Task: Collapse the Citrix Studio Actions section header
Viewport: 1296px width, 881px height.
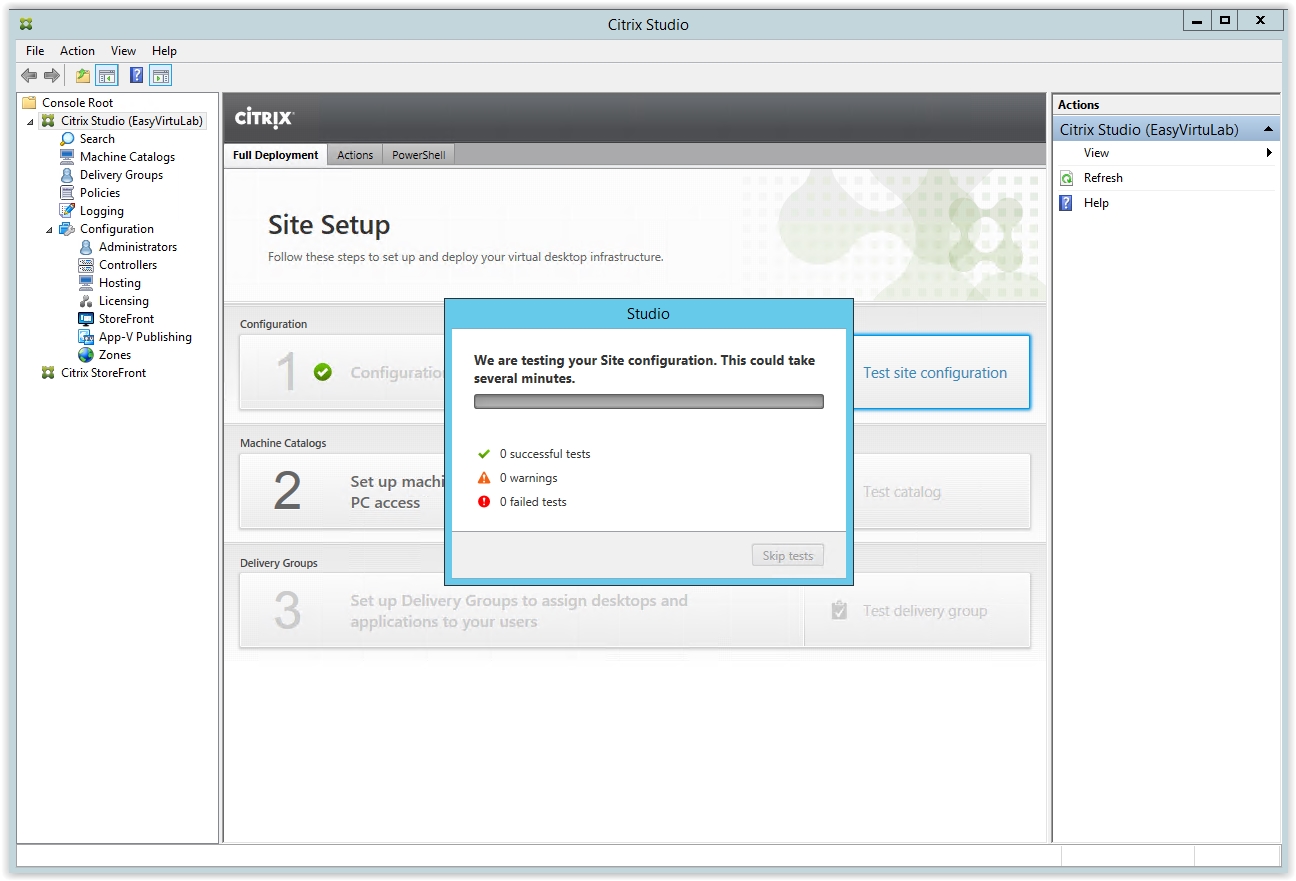Action: pos(1268,130)
